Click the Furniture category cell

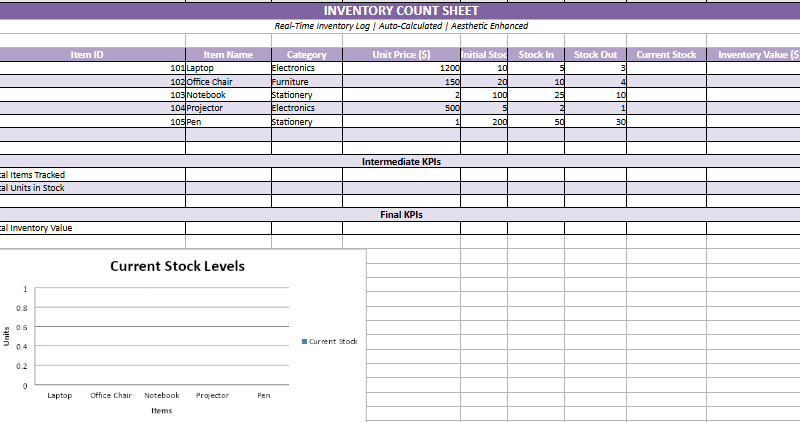point(307,82)
